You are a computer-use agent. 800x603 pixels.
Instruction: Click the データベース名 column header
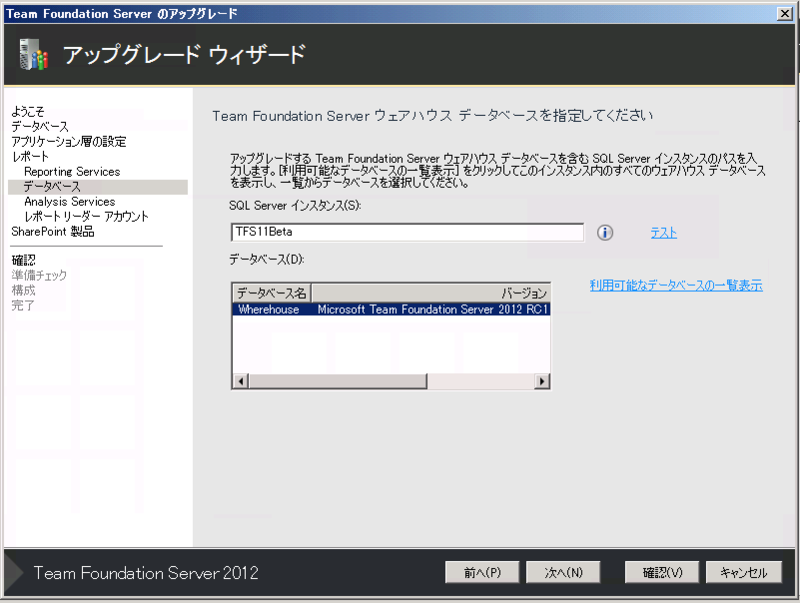(272, 293)
